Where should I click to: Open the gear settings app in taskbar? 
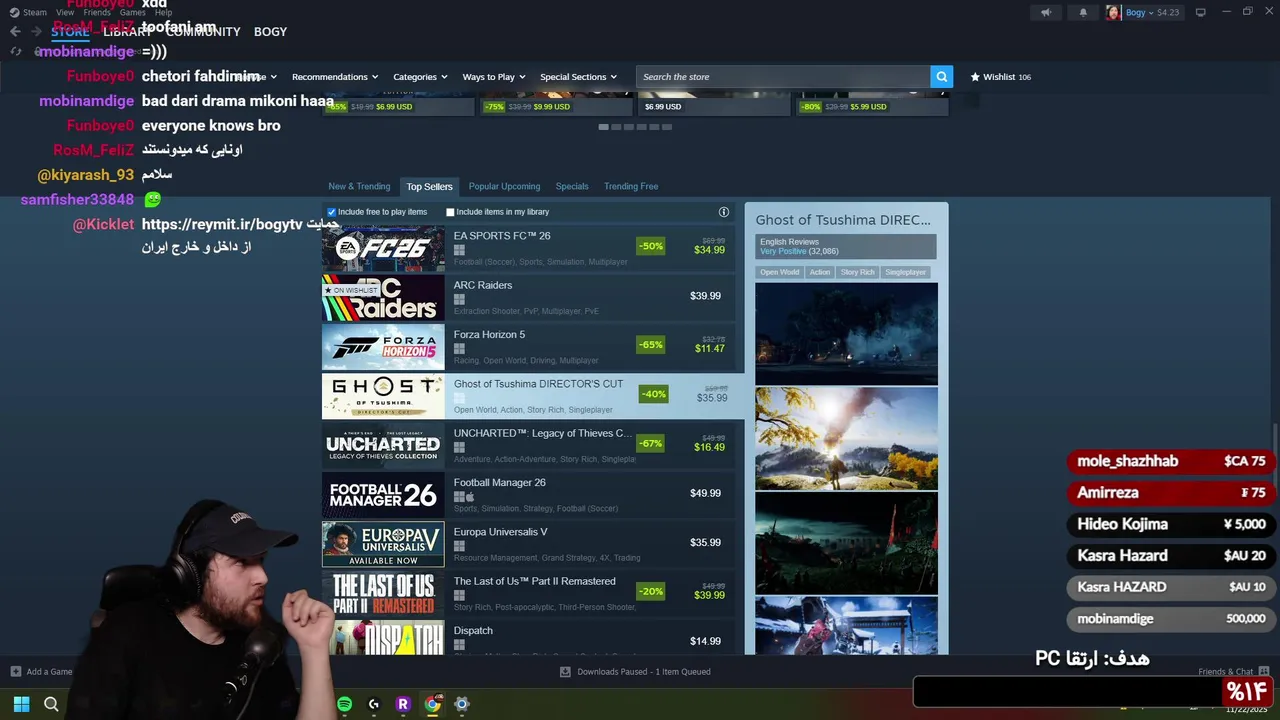461,704
